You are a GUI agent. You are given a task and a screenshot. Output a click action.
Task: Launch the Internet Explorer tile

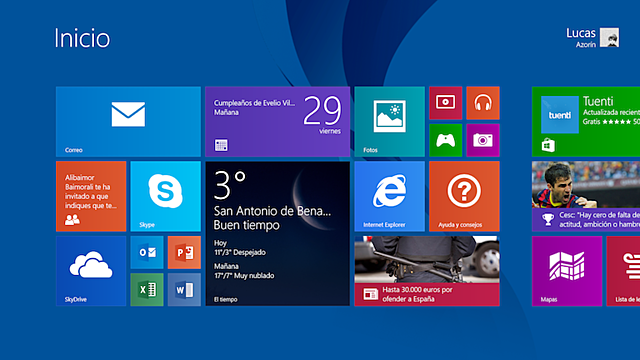click(389, 196)
